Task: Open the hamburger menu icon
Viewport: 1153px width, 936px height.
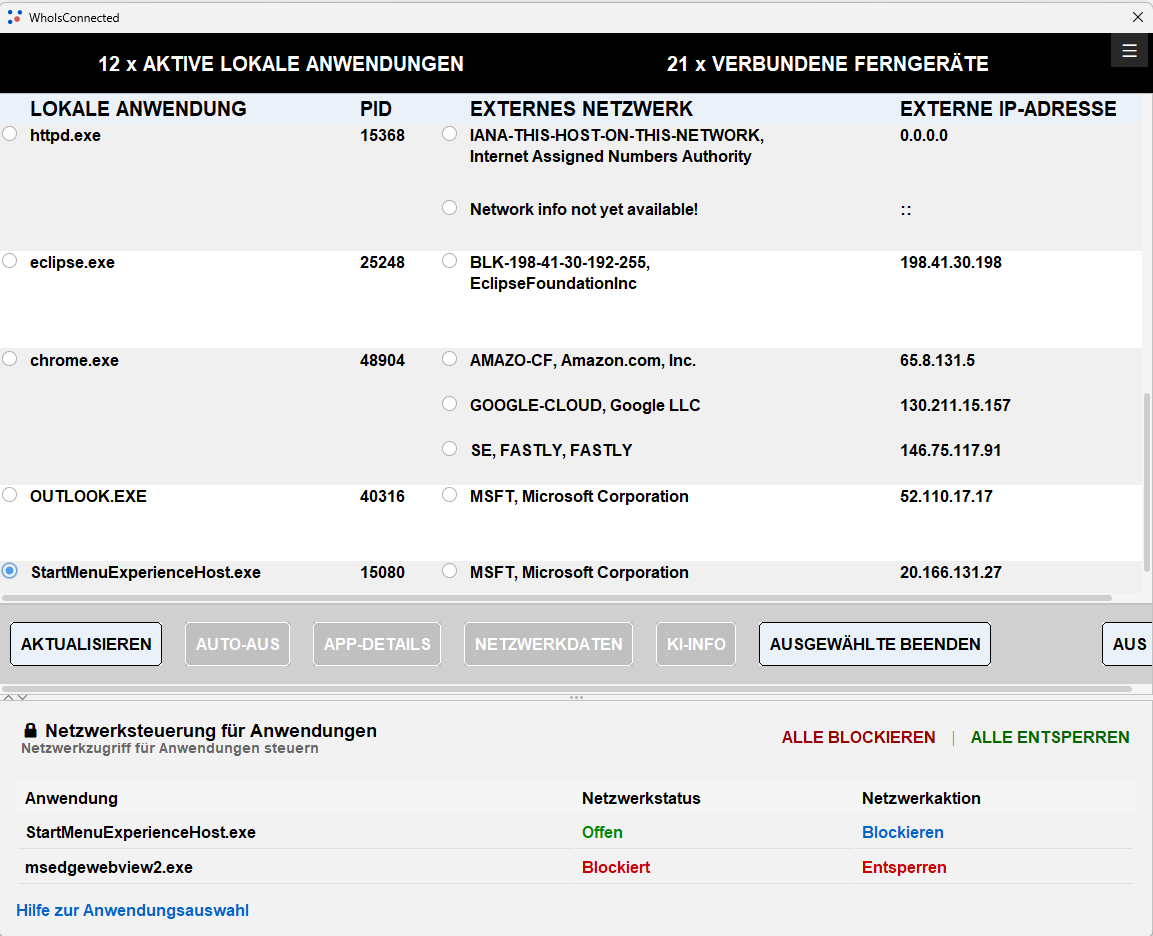Action: (1129, 51)
